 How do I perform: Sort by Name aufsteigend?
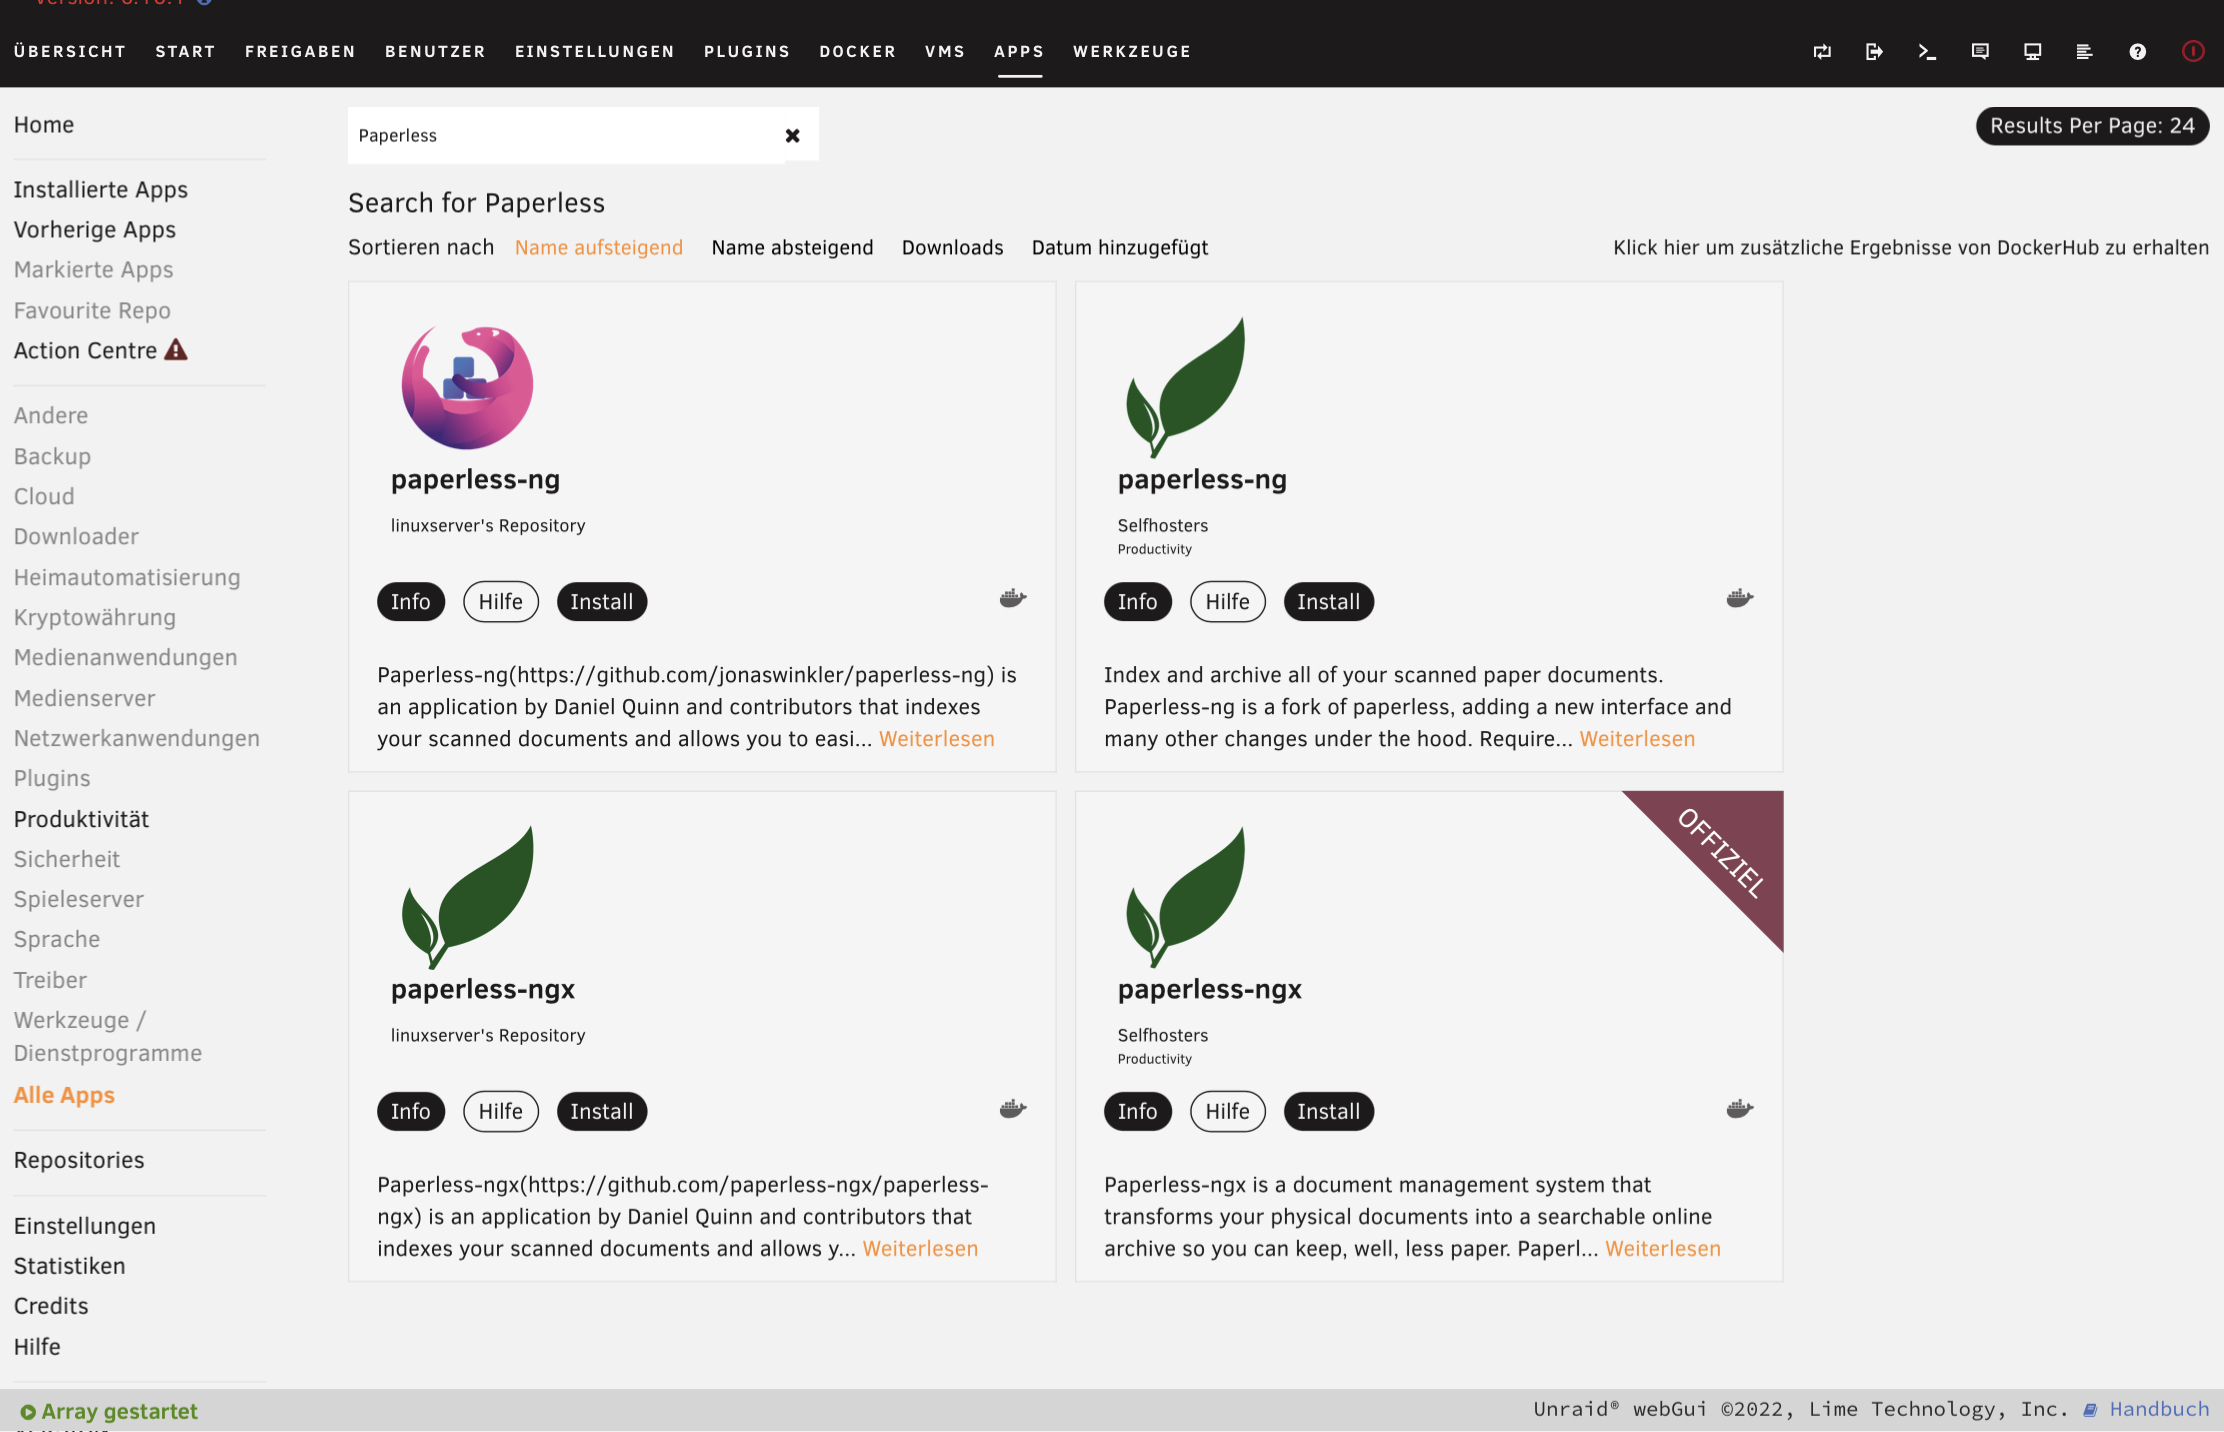pos(599,248)
